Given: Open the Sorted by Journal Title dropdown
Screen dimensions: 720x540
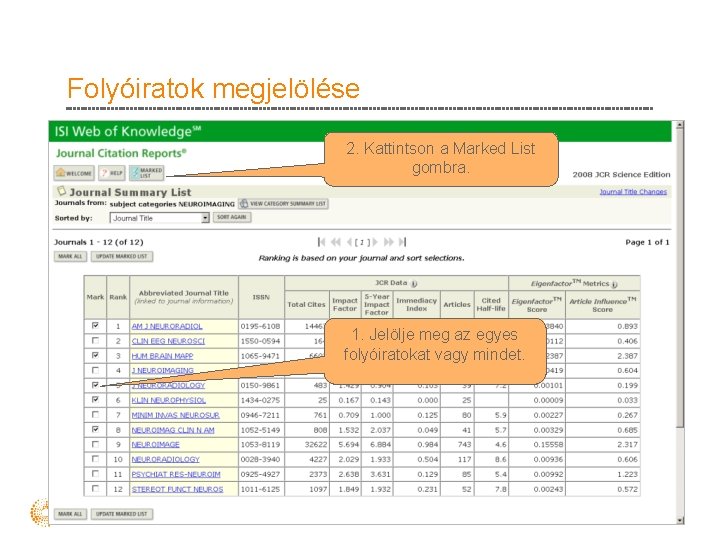Looking at the screenshot, I should 159,218.
